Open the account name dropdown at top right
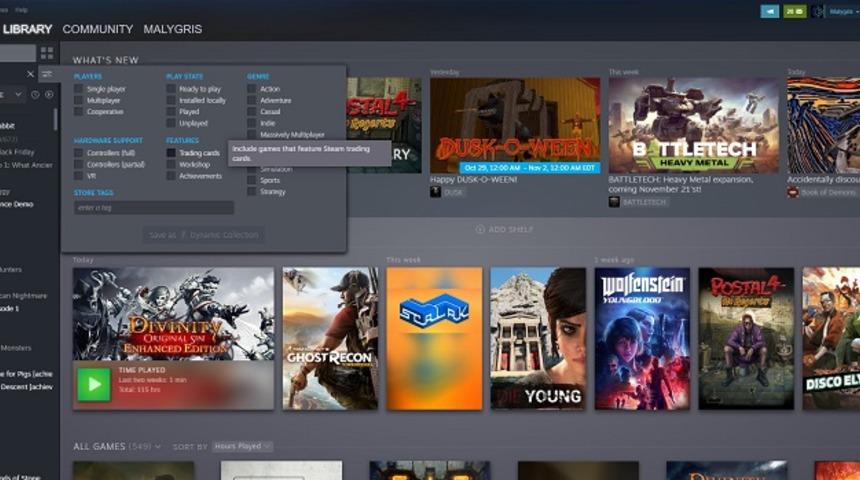The height and width of the screenshot is (480, 860). (x=844, y=11)
